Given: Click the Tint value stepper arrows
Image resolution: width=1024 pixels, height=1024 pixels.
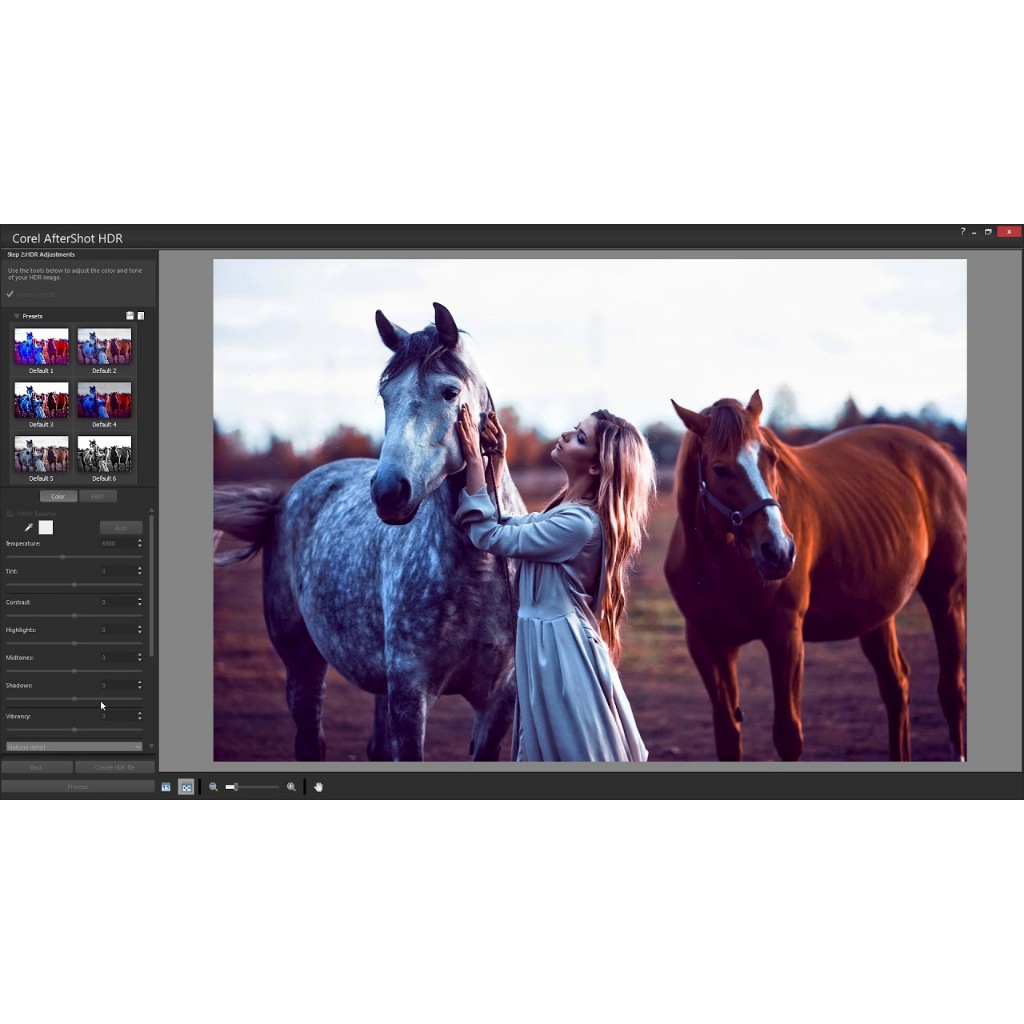Looking at the screenshot, I should tap(140, 571).
